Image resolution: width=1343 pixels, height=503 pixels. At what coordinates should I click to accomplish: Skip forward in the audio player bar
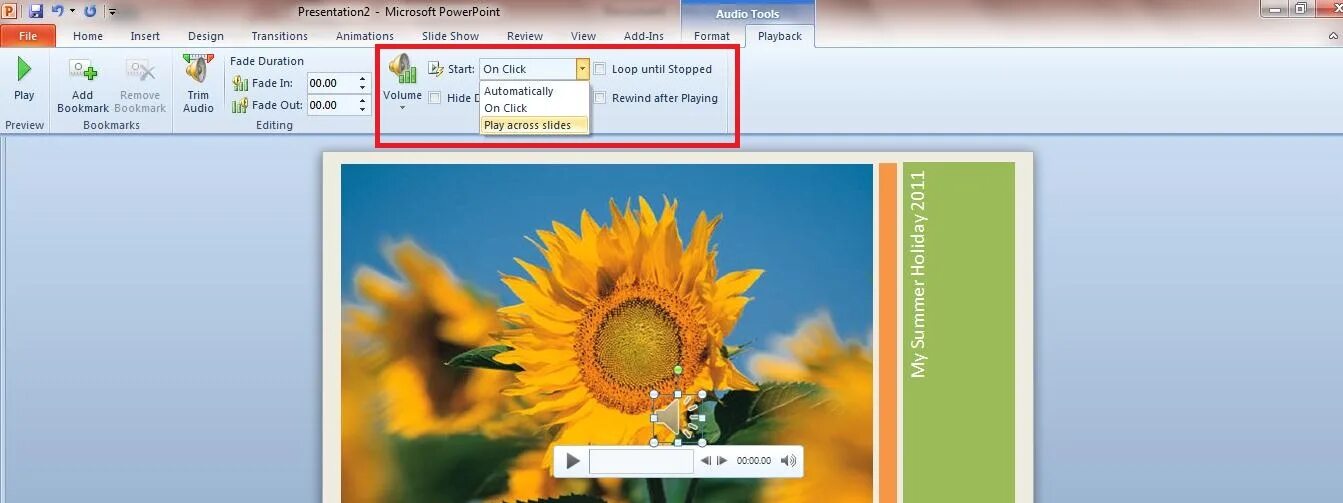[x=721, y=461]
